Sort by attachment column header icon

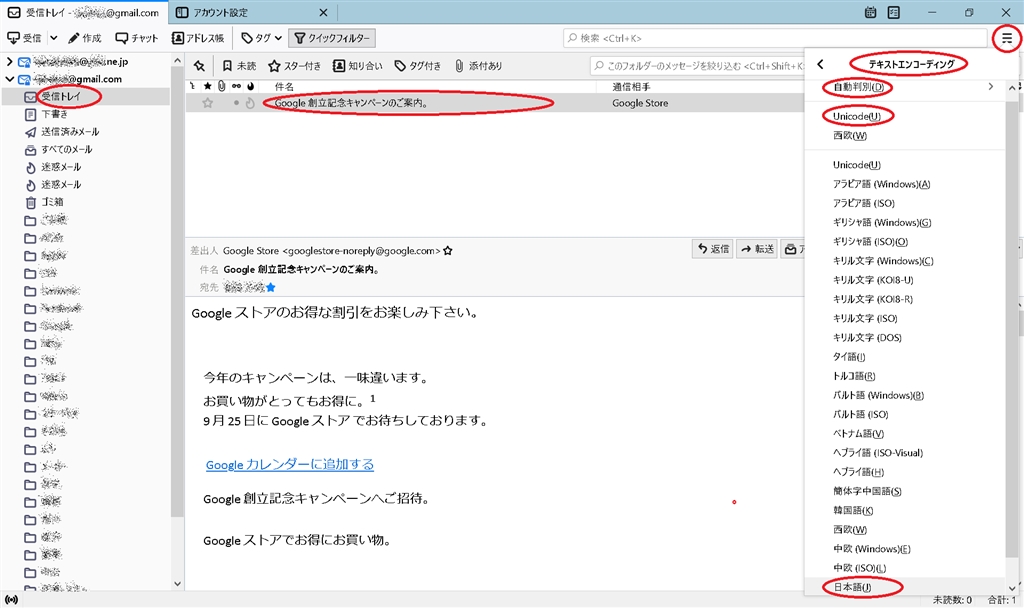click(x=222, y=86)
